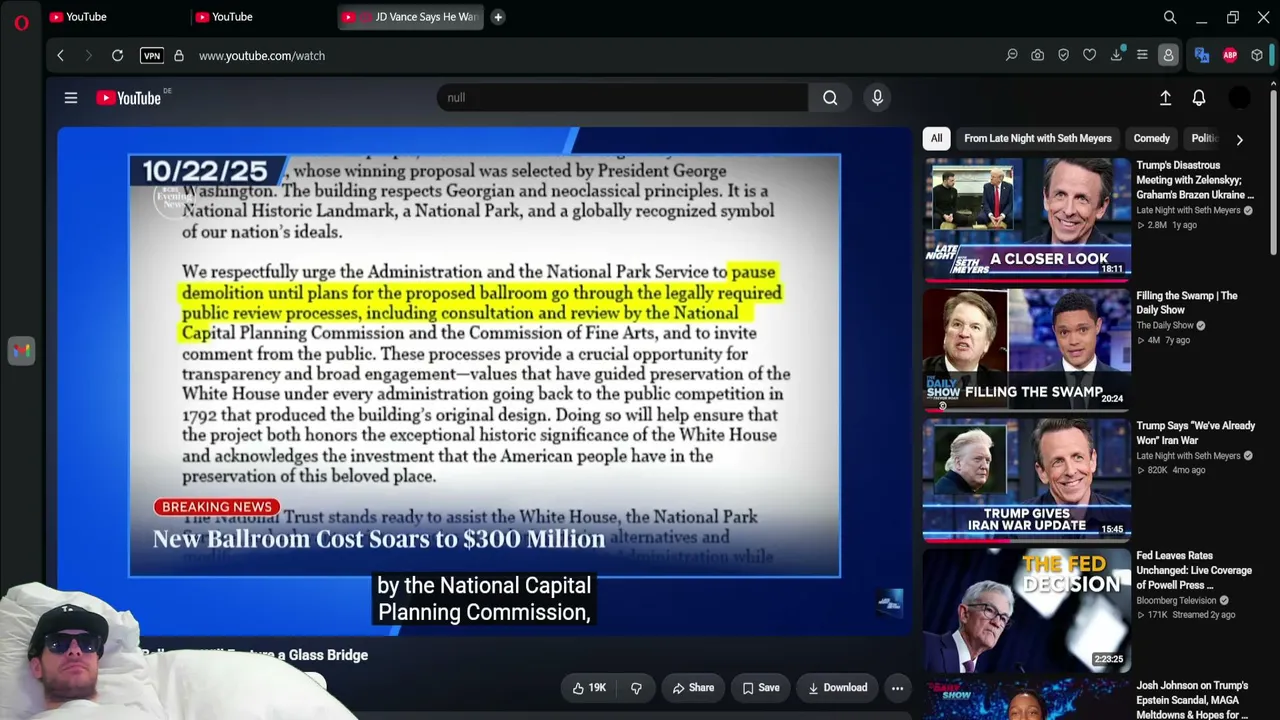Add page to bookmarks heart
The height and width of the screenshot is (720, 1280).
[1090, 56]
